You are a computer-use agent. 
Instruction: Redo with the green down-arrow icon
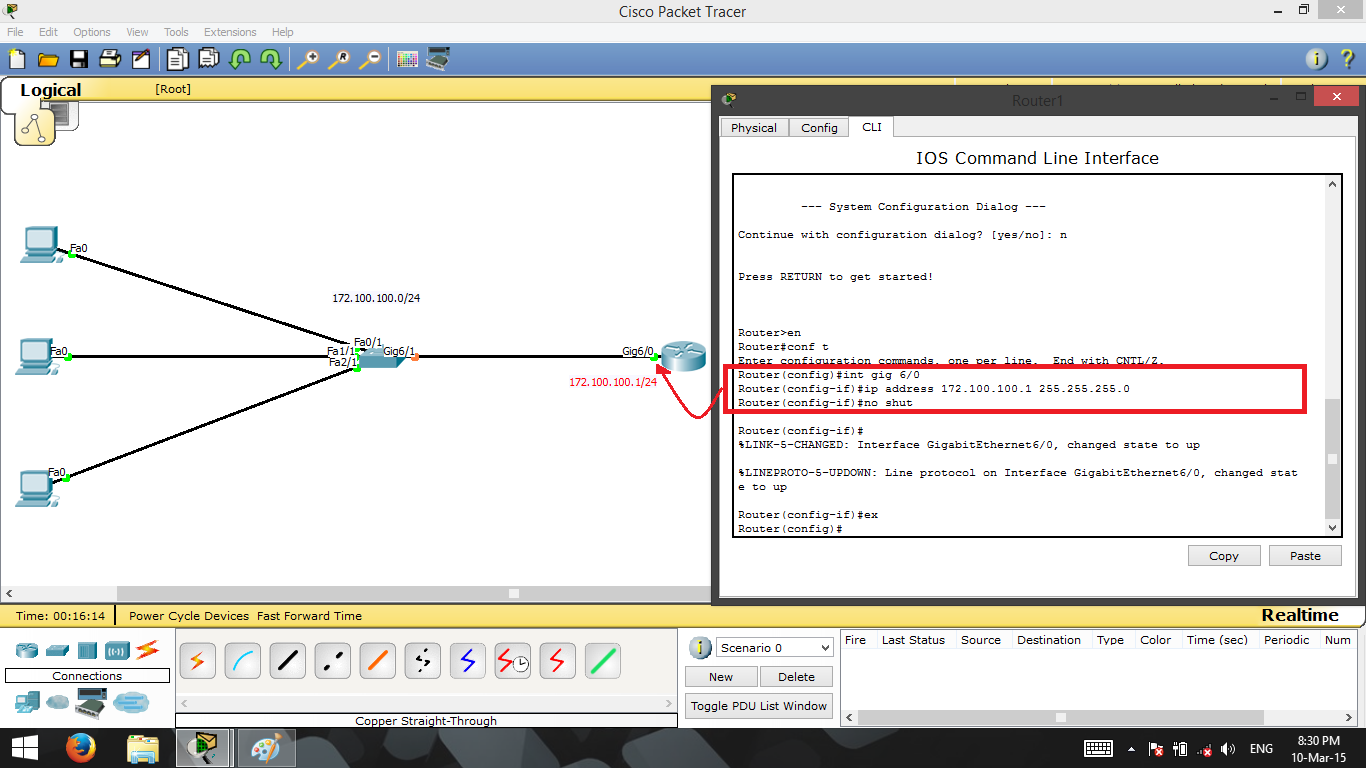(x=271, y=59)
